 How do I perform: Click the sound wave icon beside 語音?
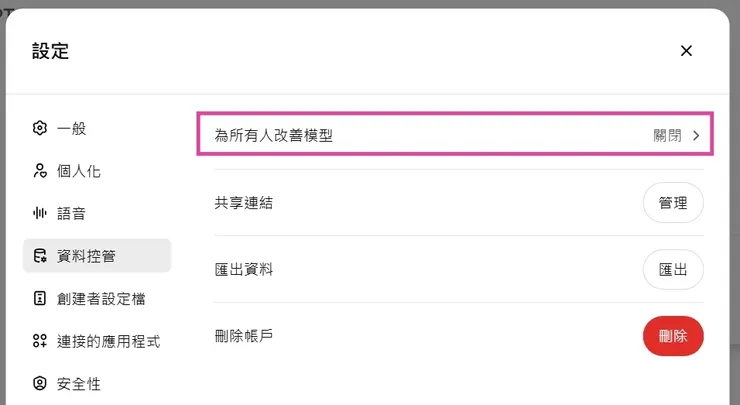pyautogui.click(x=40, y=213)
